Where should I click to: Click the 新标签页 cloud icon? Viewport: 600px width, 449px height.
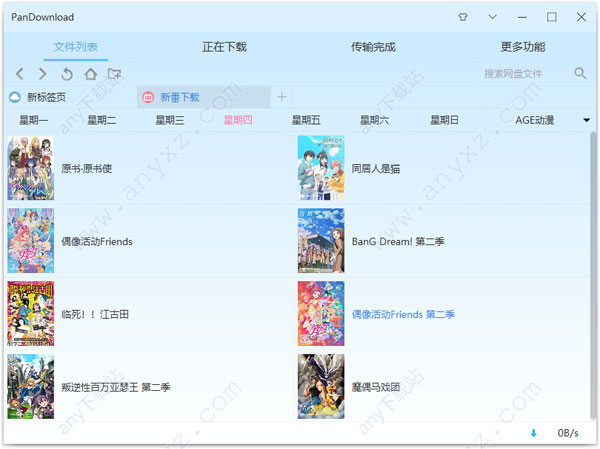[x=15, y=97]
